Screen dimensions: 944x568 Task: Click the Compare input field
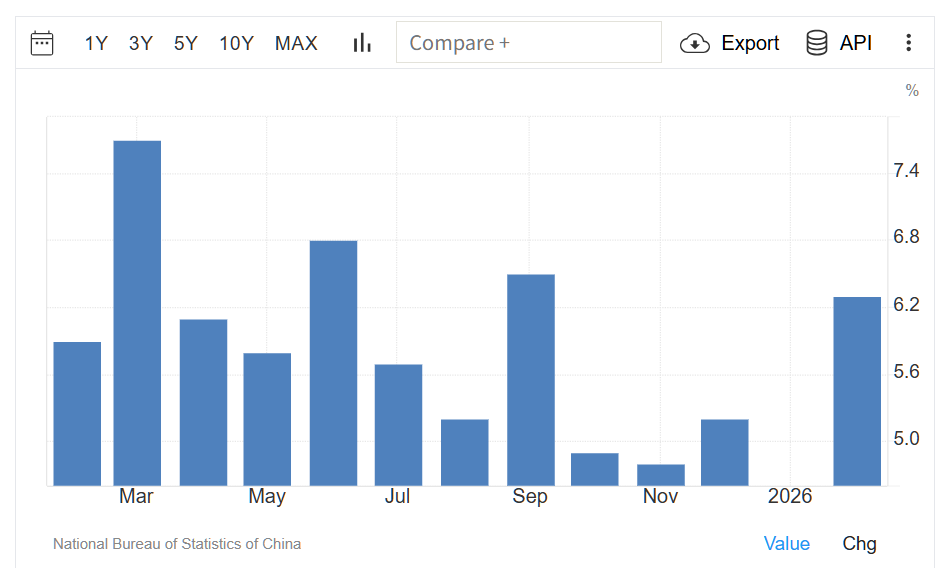(528, 43)
